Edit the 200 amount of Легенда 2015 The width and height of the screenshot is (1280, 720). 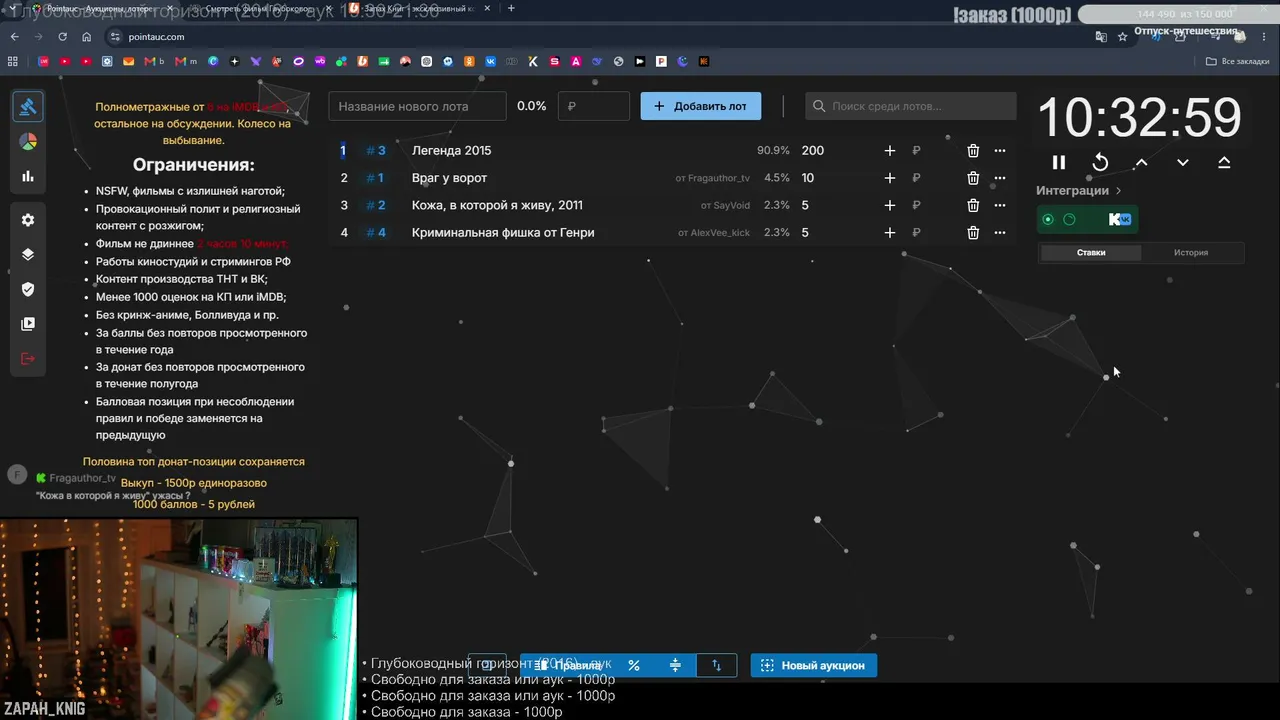pos(813,151)
